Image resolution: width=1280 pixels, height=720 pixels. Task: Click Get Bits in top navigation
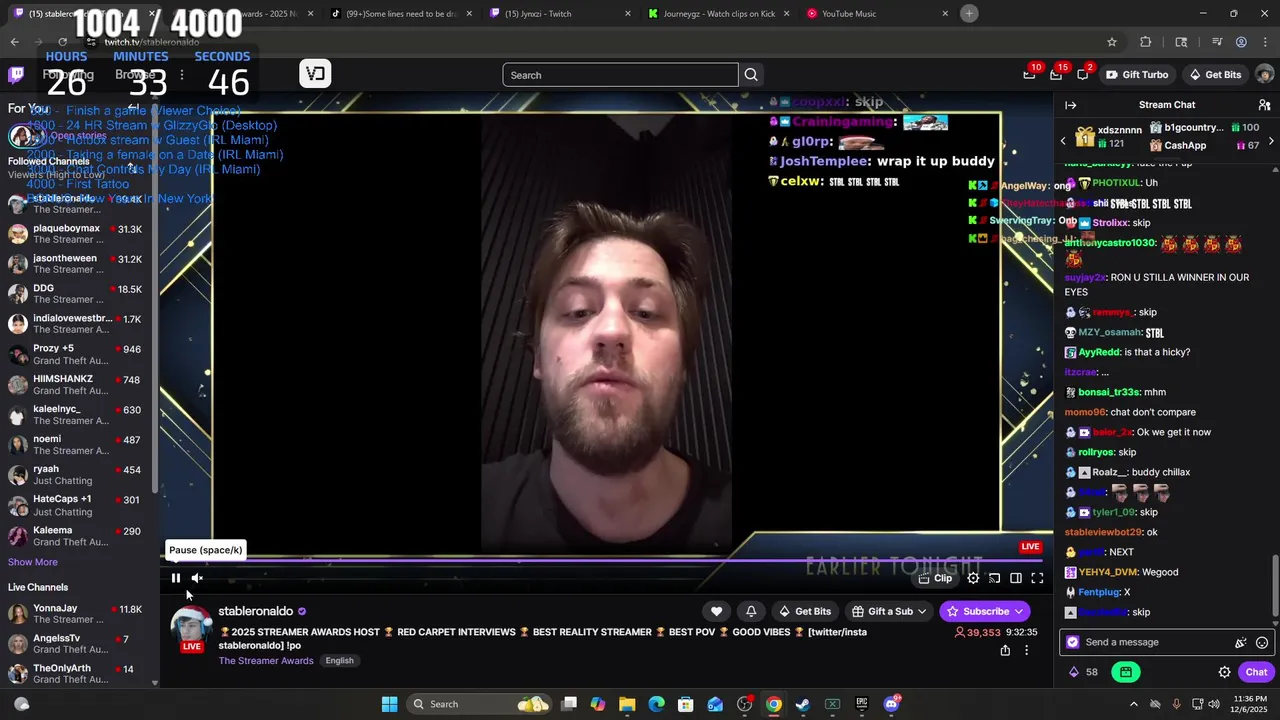[1215, 75]
